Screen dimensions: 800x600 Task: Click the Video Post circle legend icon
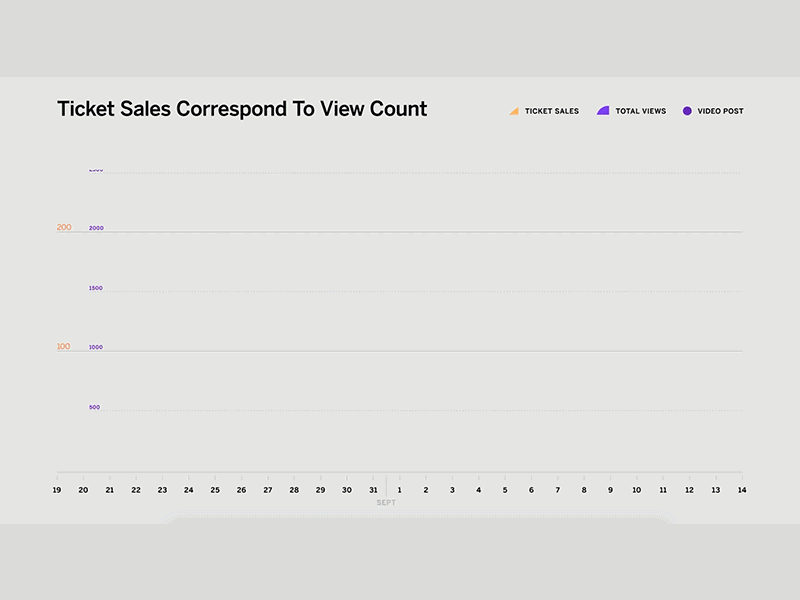pyautogui.click(x=687, y=111)
